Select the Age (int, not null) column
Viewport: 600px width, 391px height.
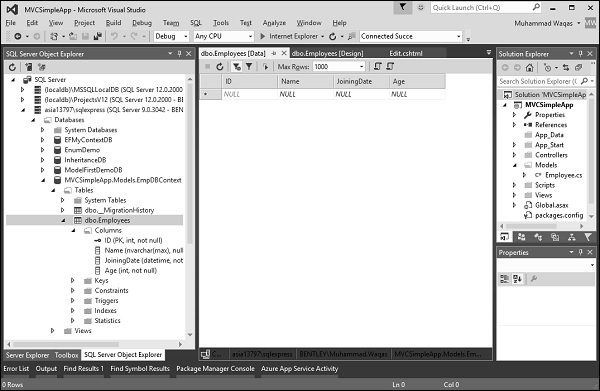(x=130, y=271)
